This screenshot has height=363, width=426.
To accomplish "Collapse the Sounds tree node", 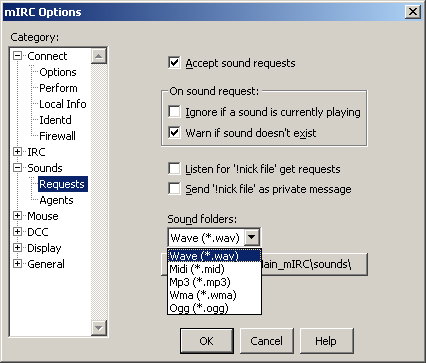I will (x=17, y=168).
